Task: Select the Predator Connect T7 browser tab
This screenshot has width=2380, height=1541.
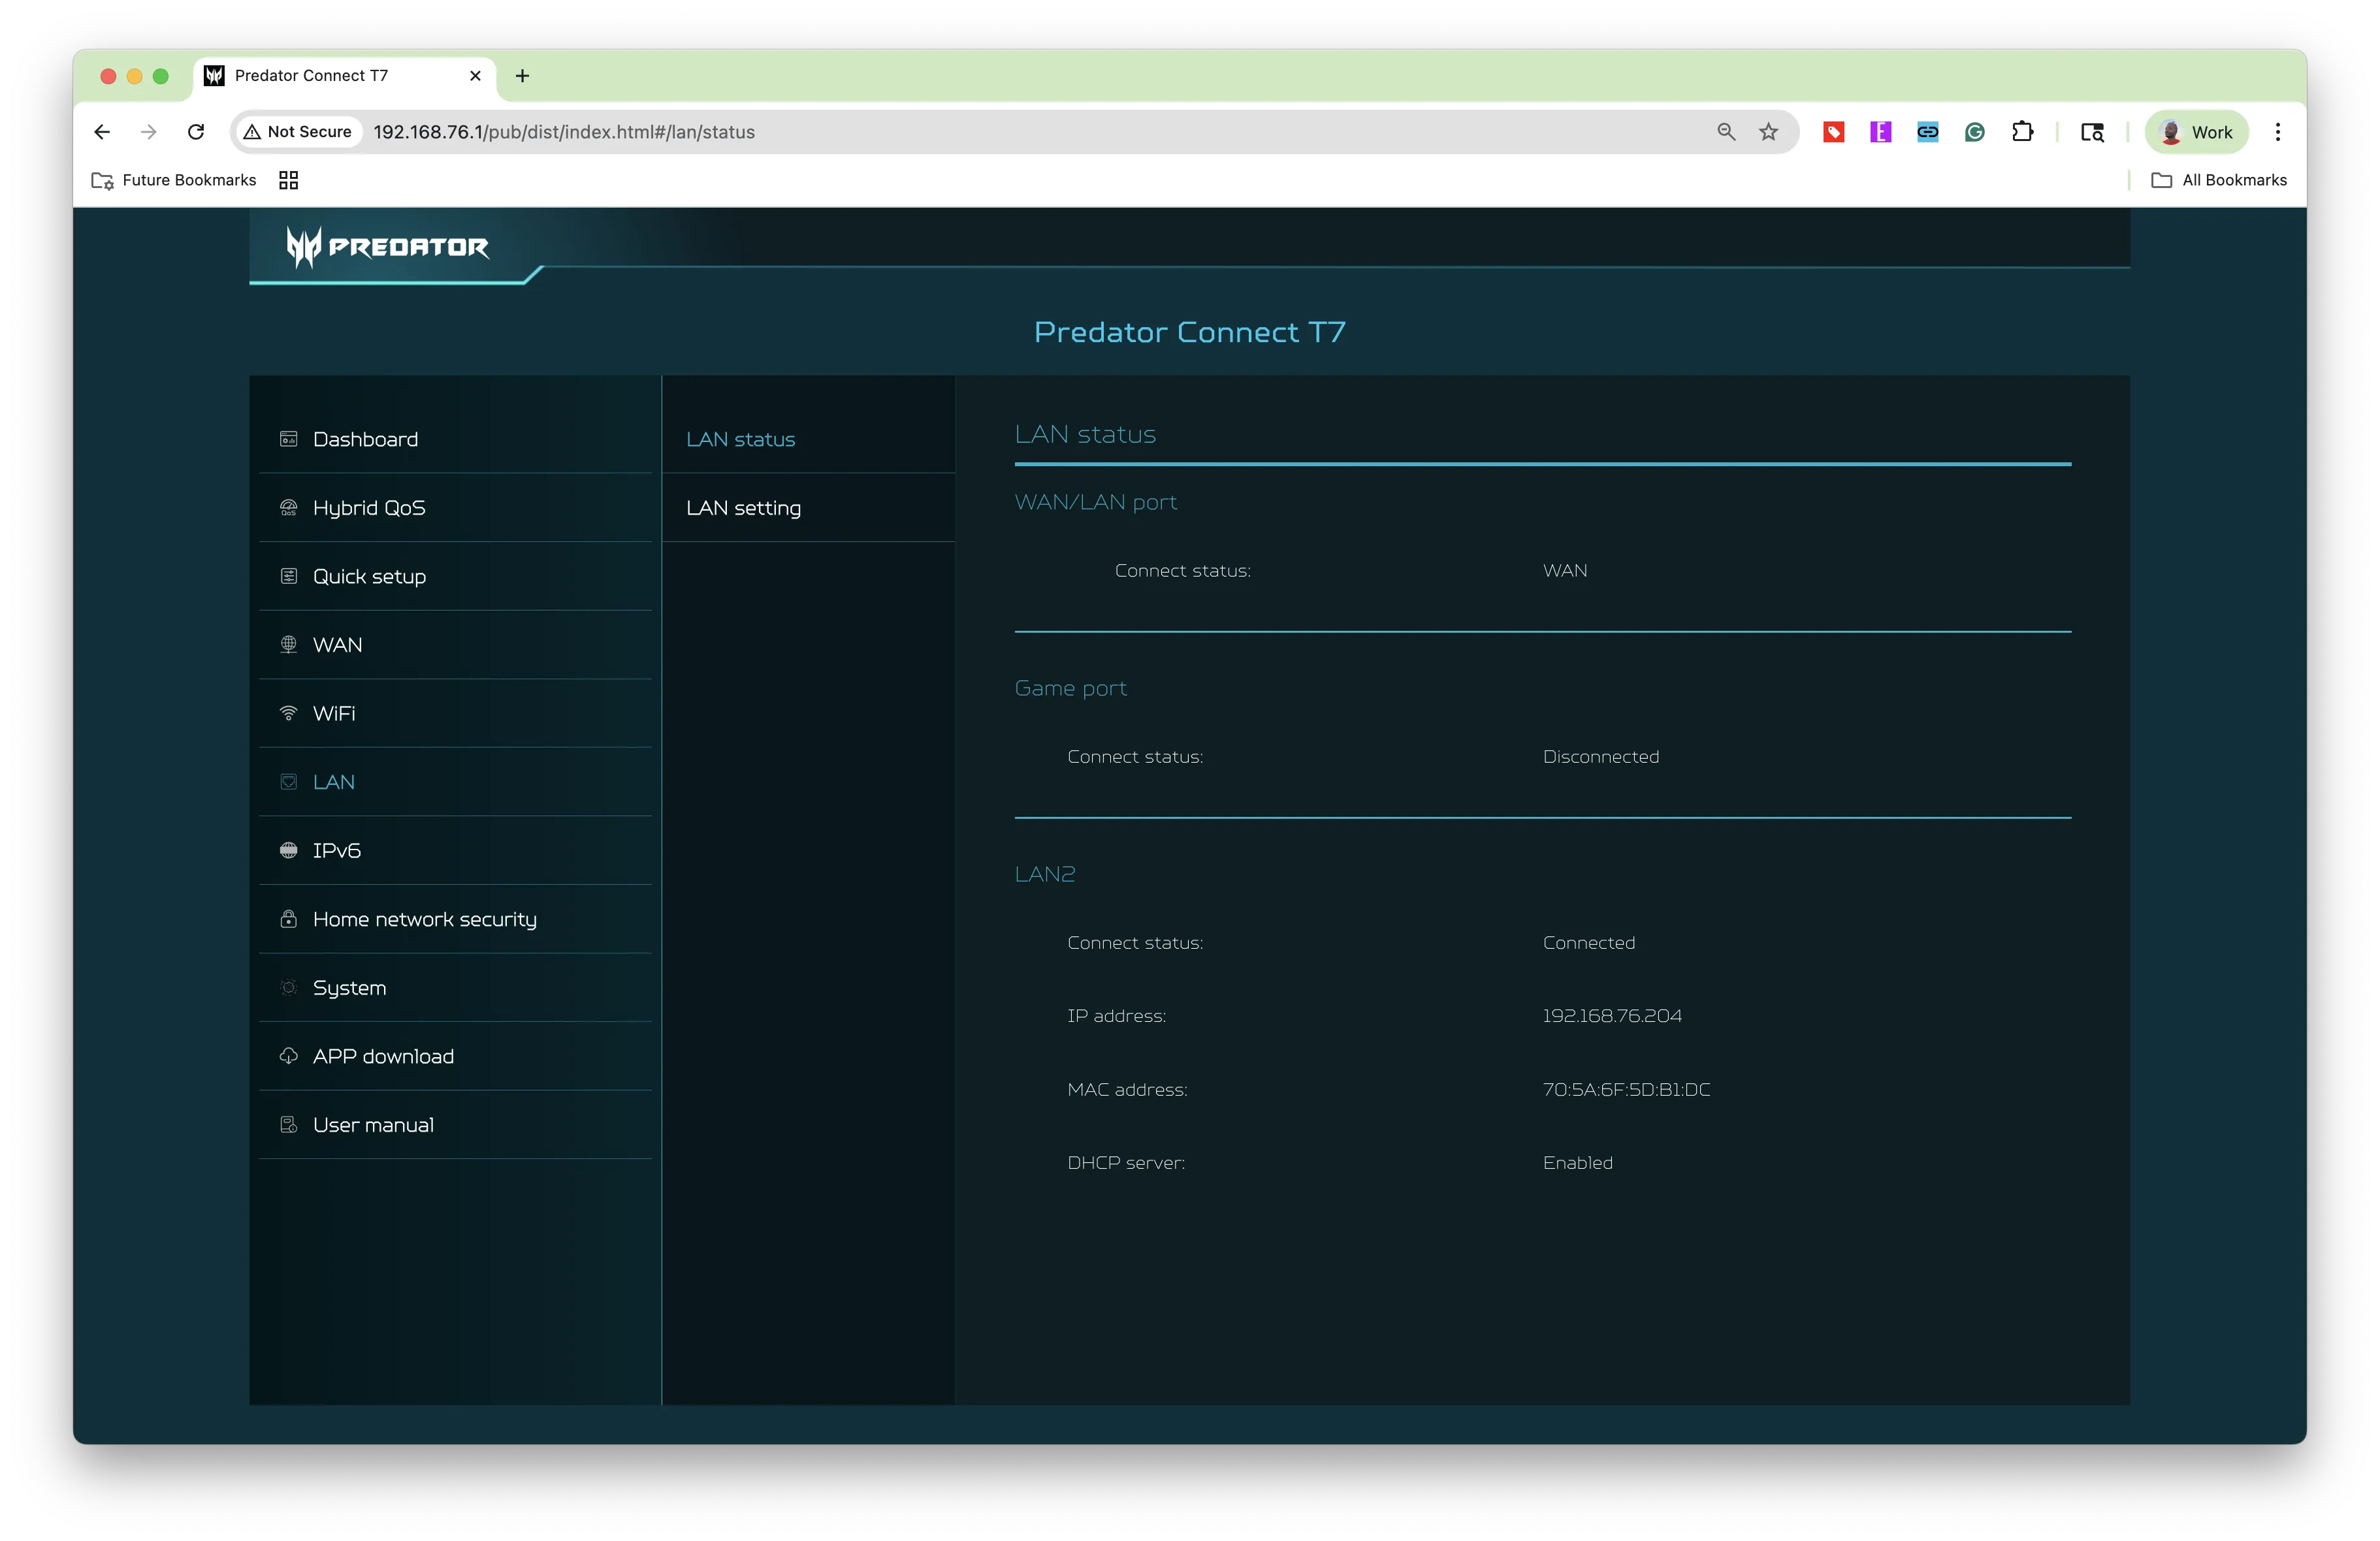Action: 344,76
